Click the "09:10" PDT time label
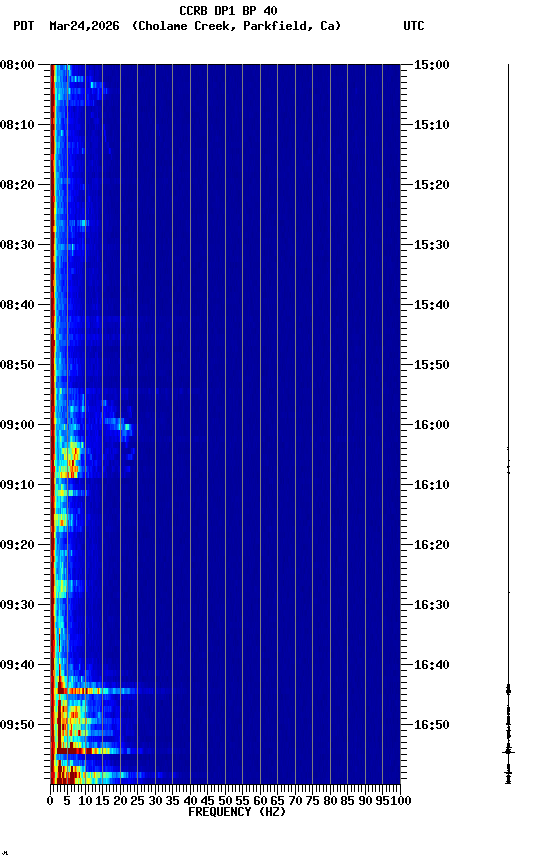Screen dimensions: 552x864 [x=17, y=485]
